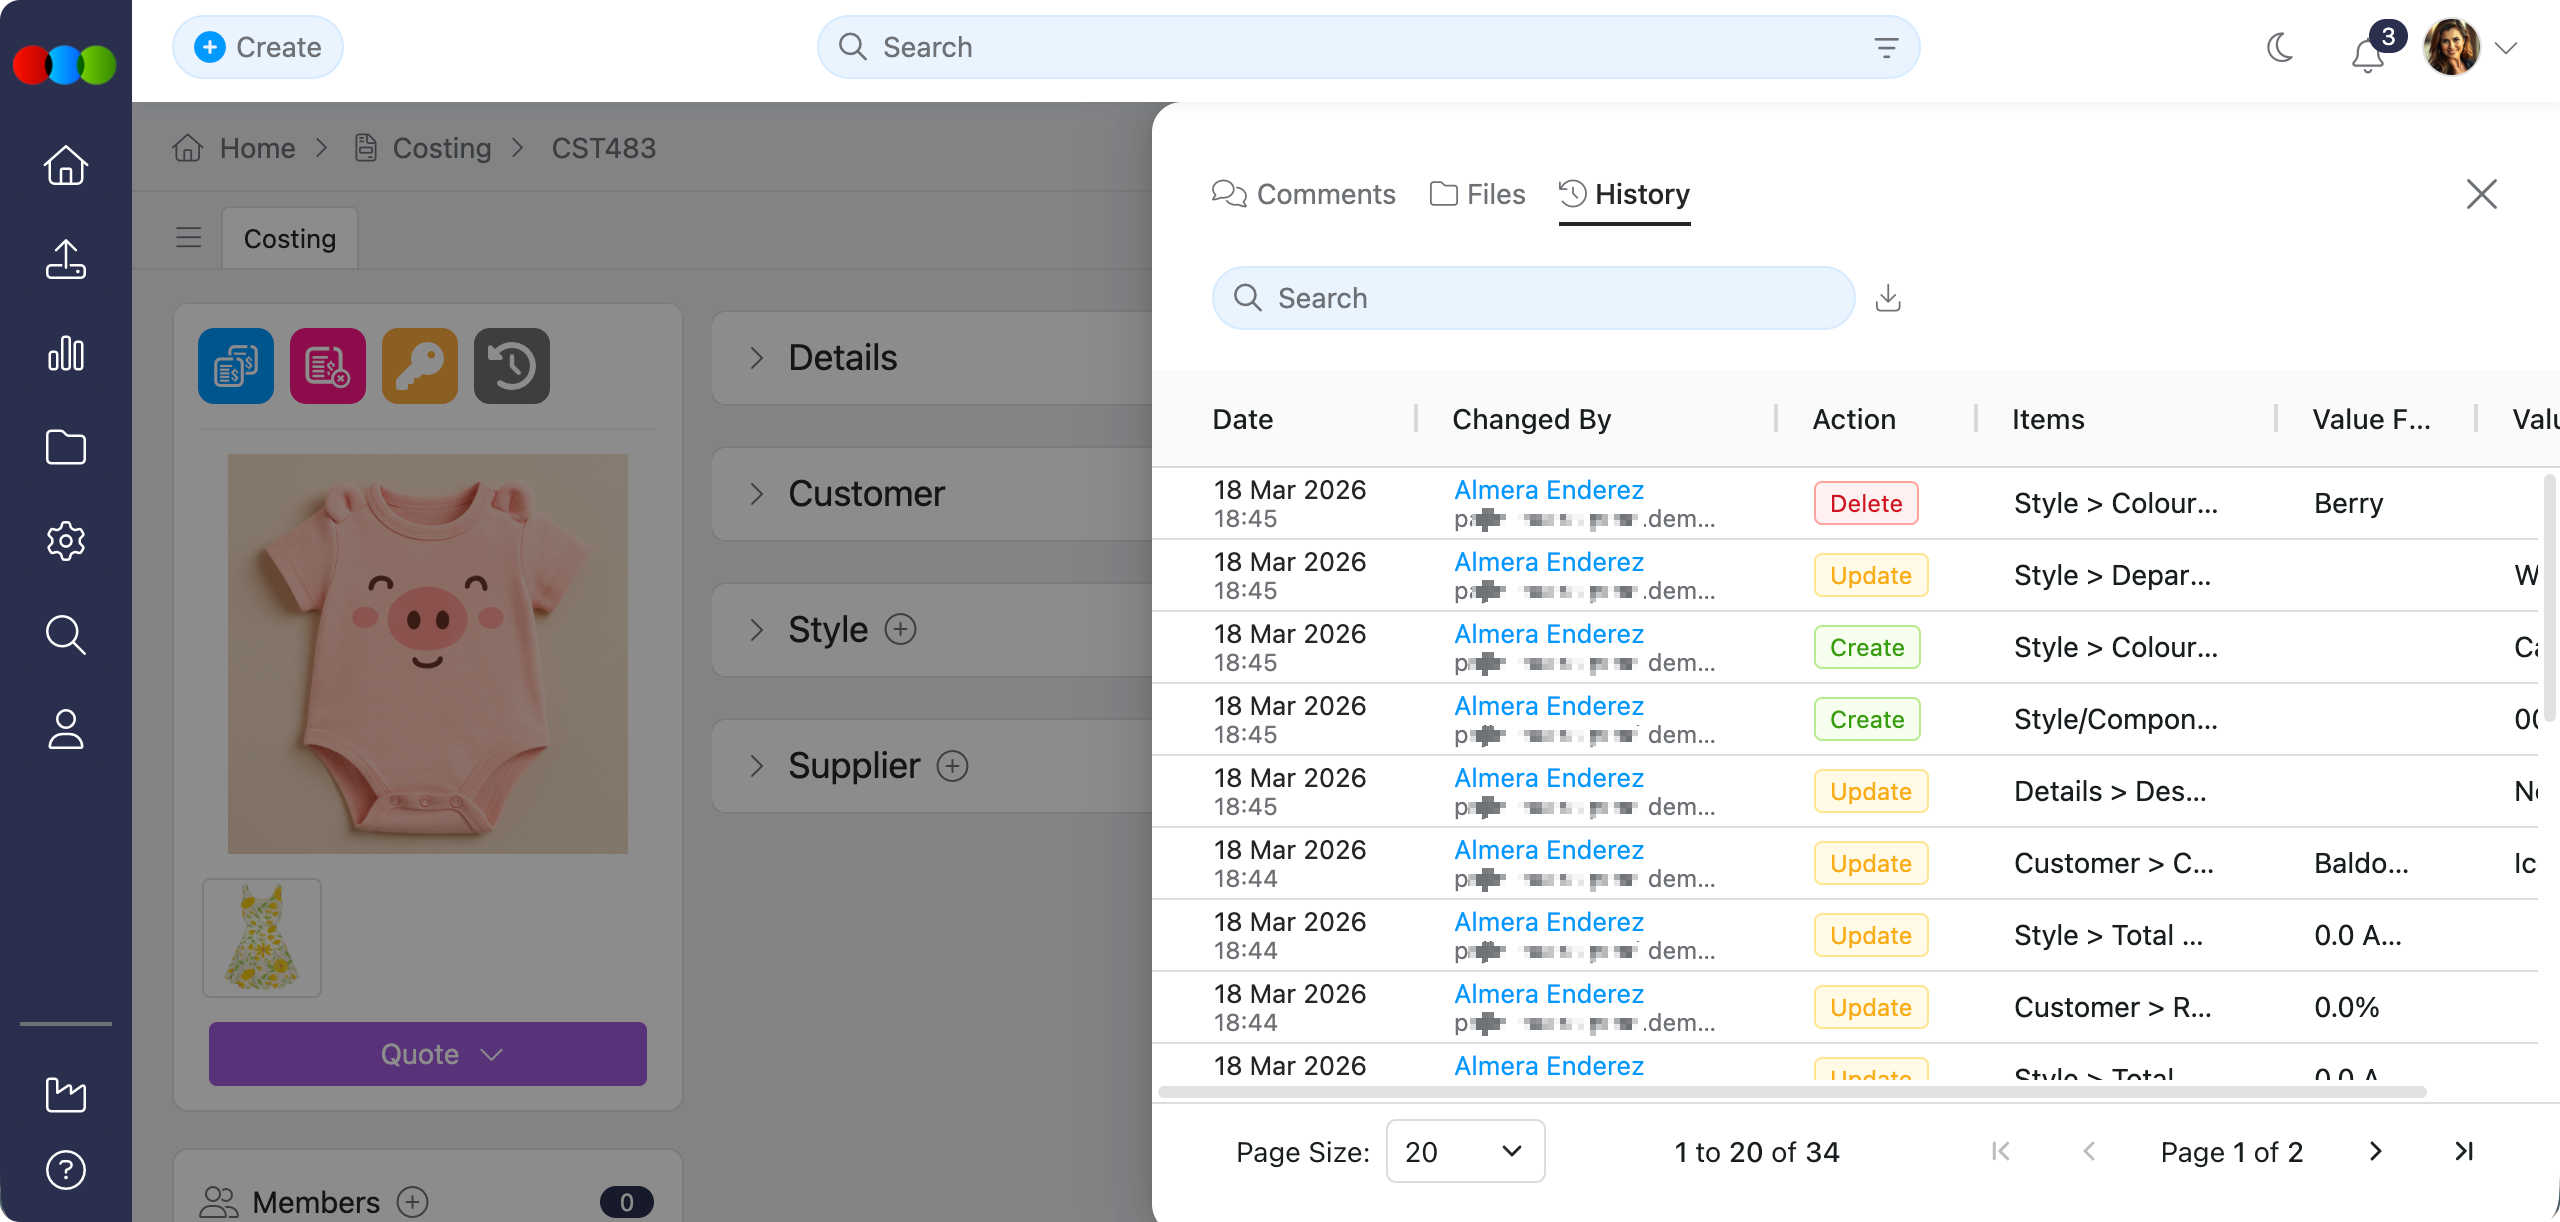This screenshot has width=2560, height=1222.
Task: Click the orange key icon
Action: 420,366
